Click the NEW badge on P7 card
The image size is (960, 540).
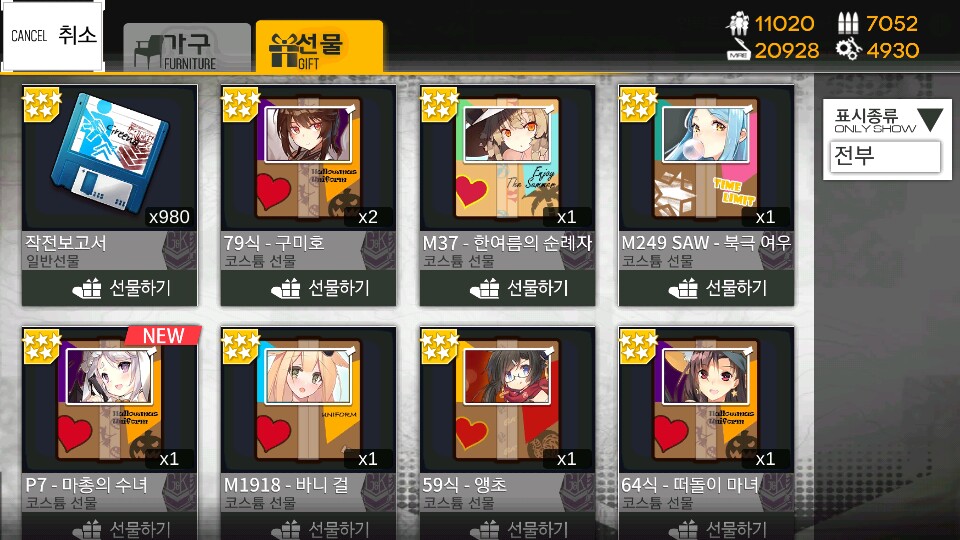click(163, 336)
